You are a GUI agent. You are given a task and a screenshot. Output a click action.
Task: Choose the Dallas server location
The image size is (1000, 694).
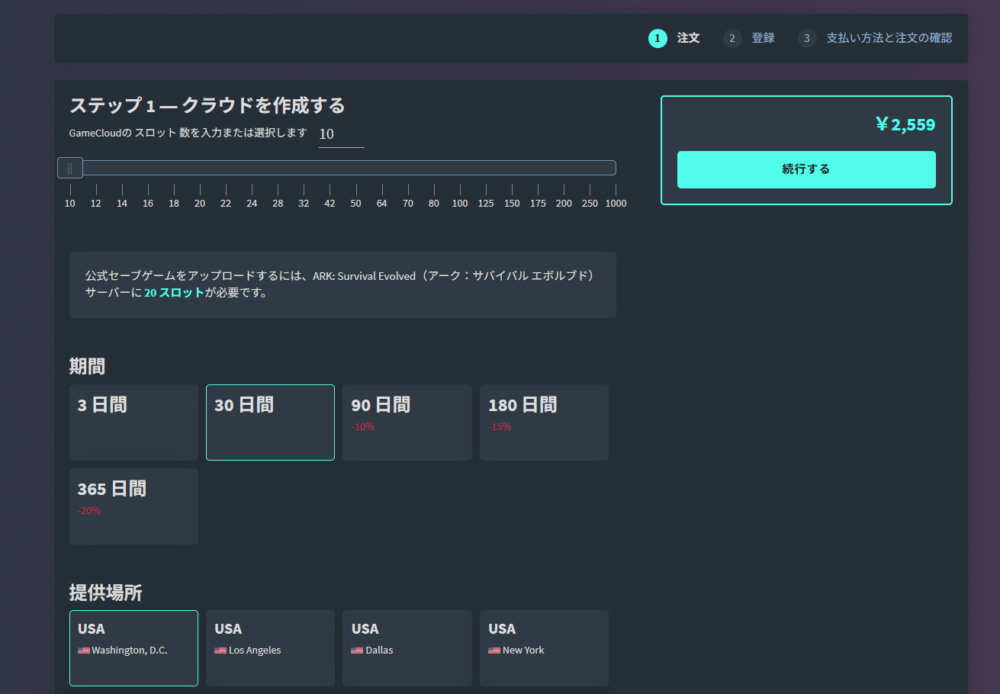click(407, 648)
